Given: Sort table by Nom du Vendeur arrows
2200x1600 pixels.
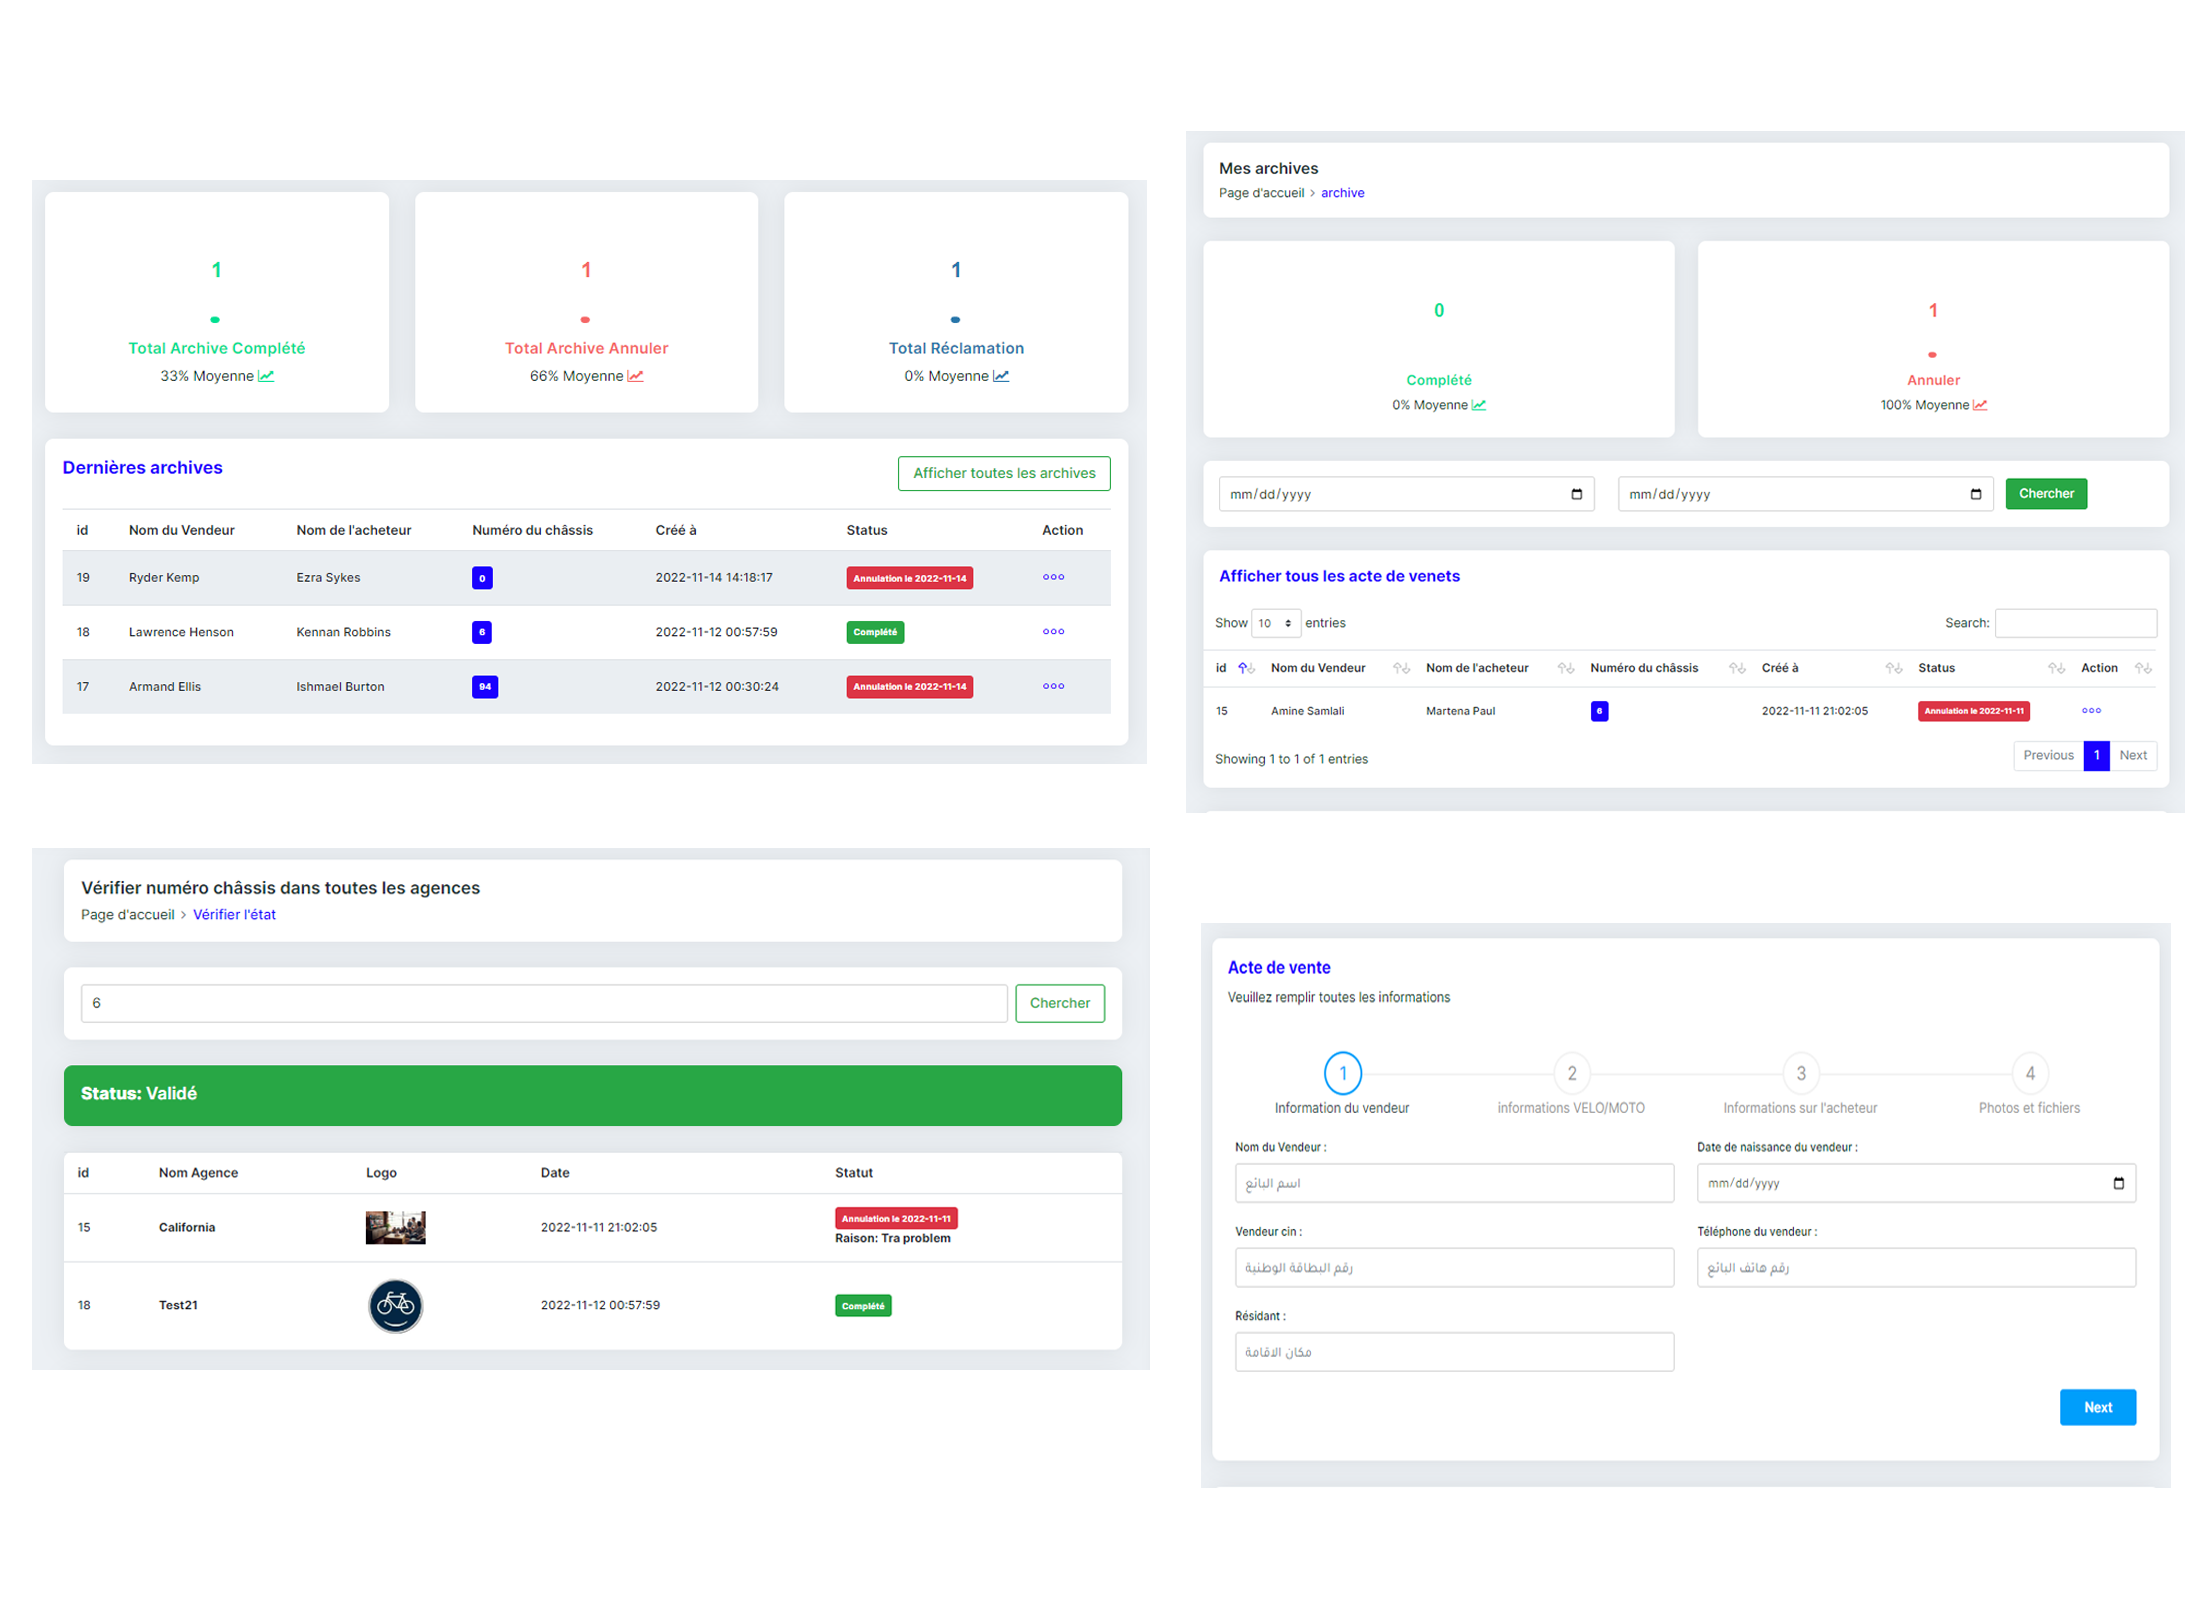Looking at the screenshot, I should click(1401, 668).
